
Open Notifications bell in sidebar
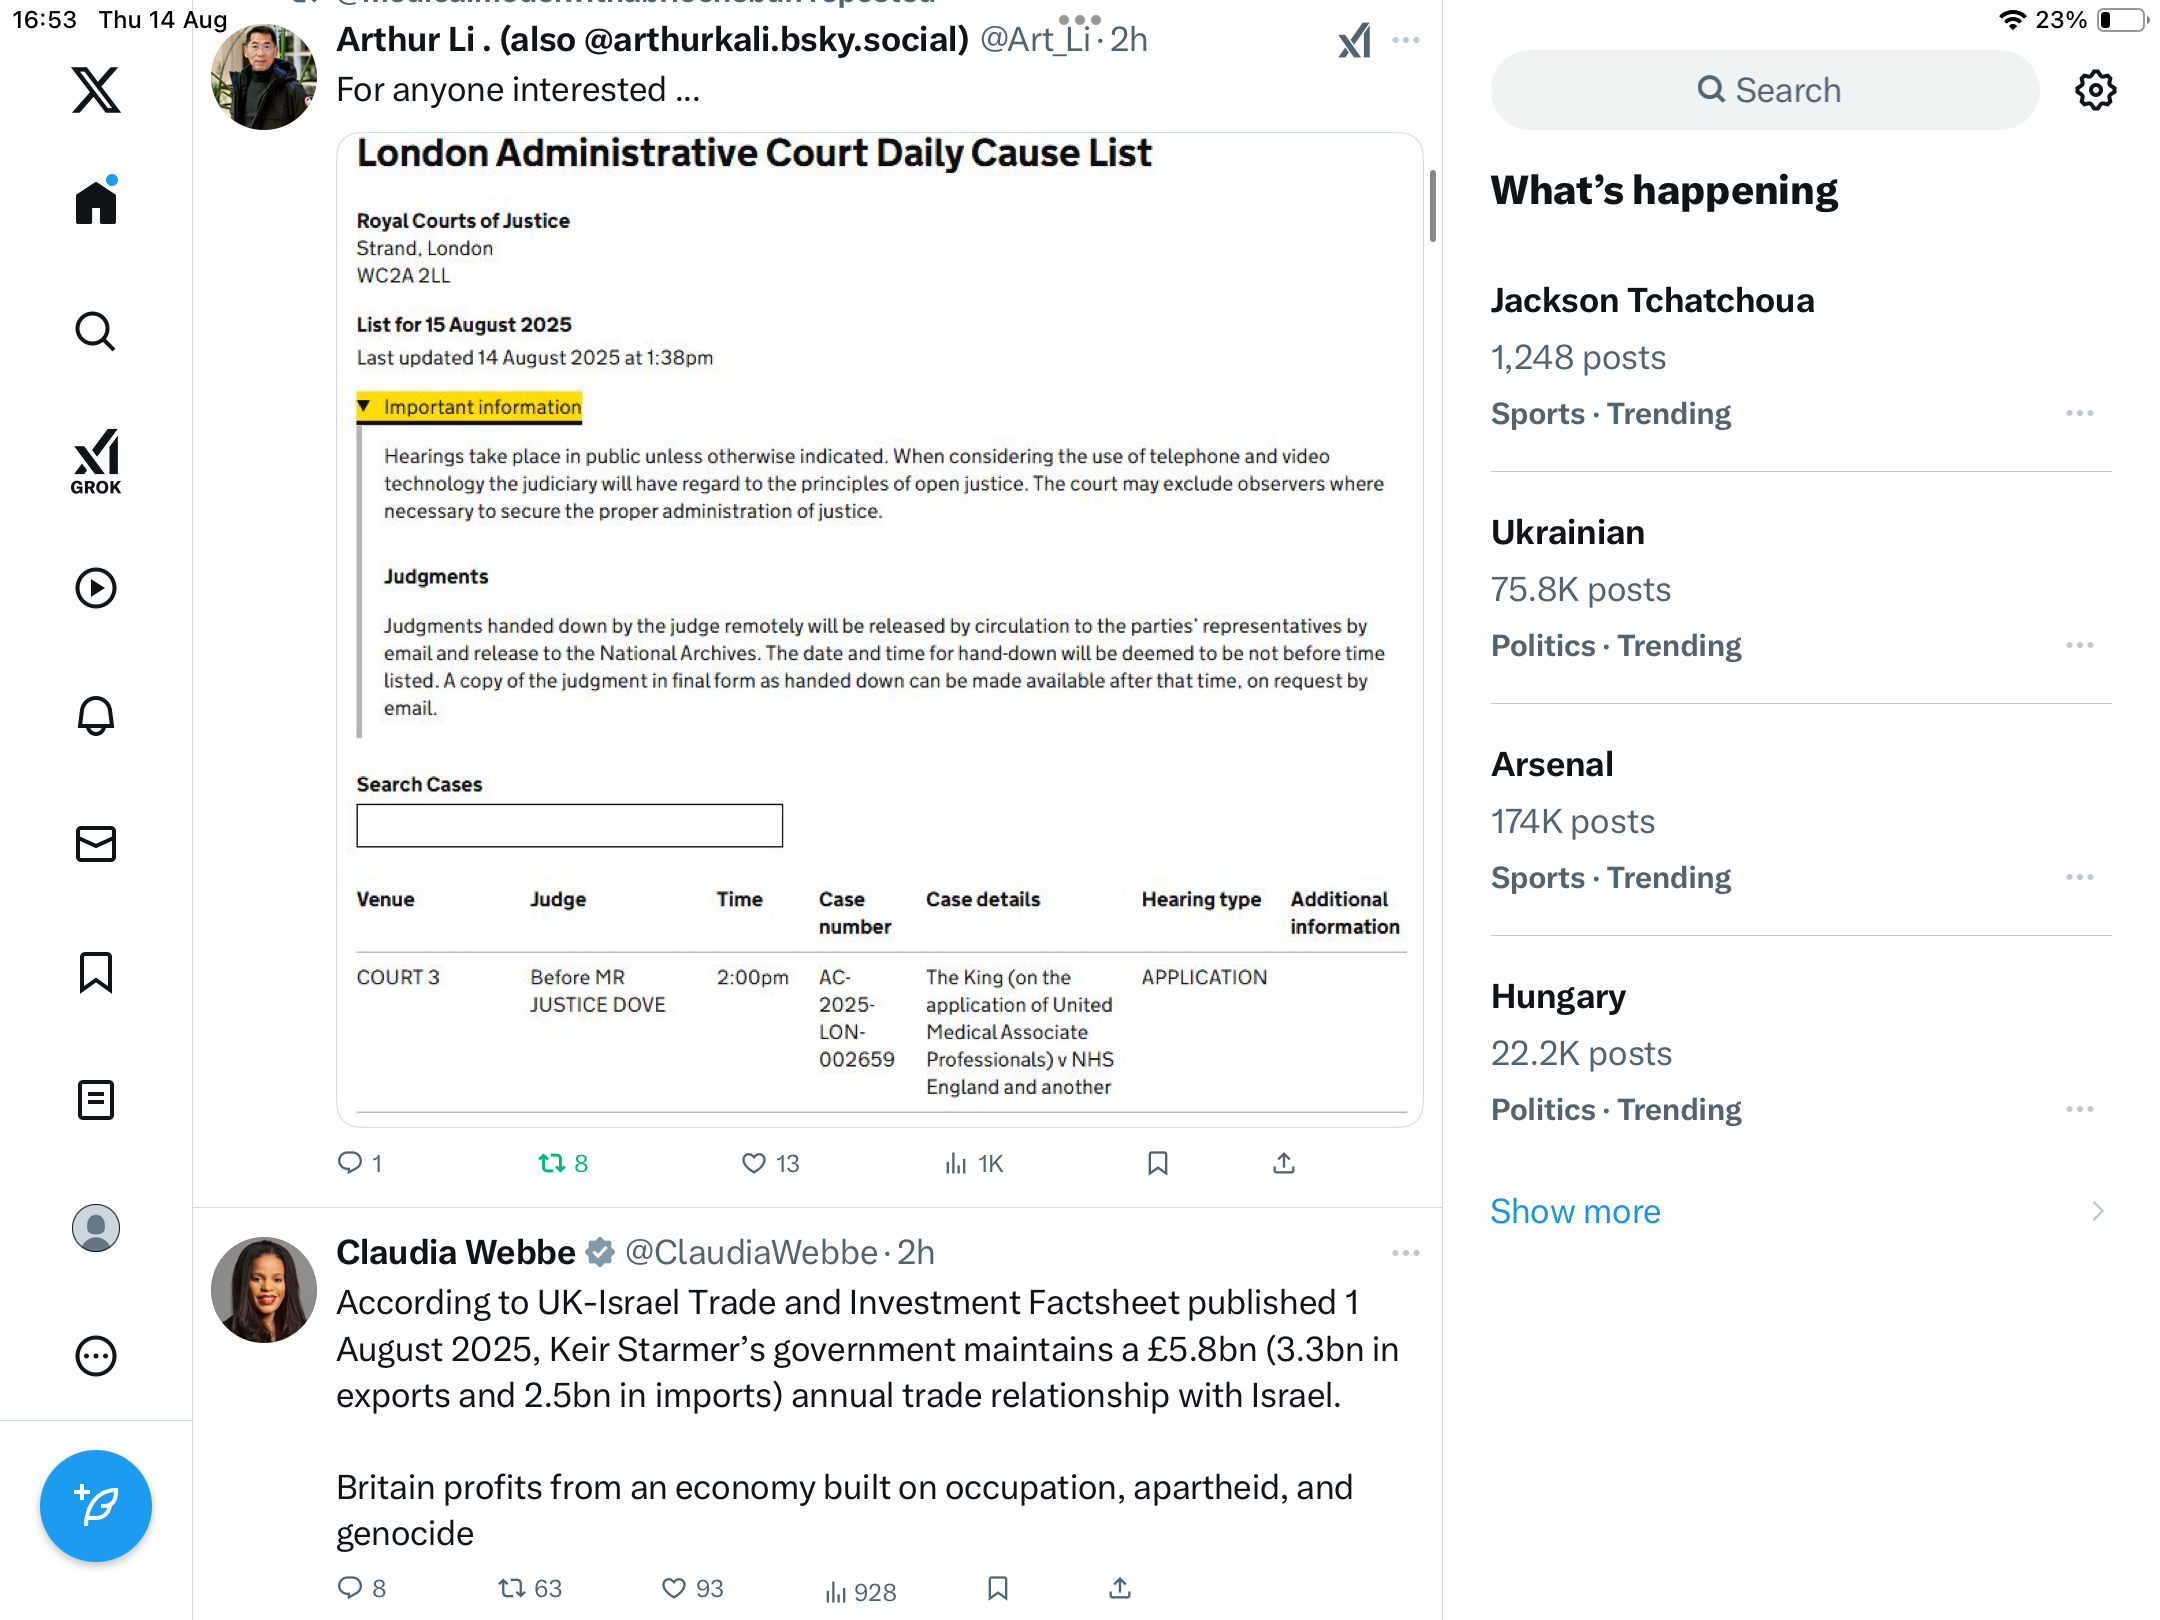(96, 716)
